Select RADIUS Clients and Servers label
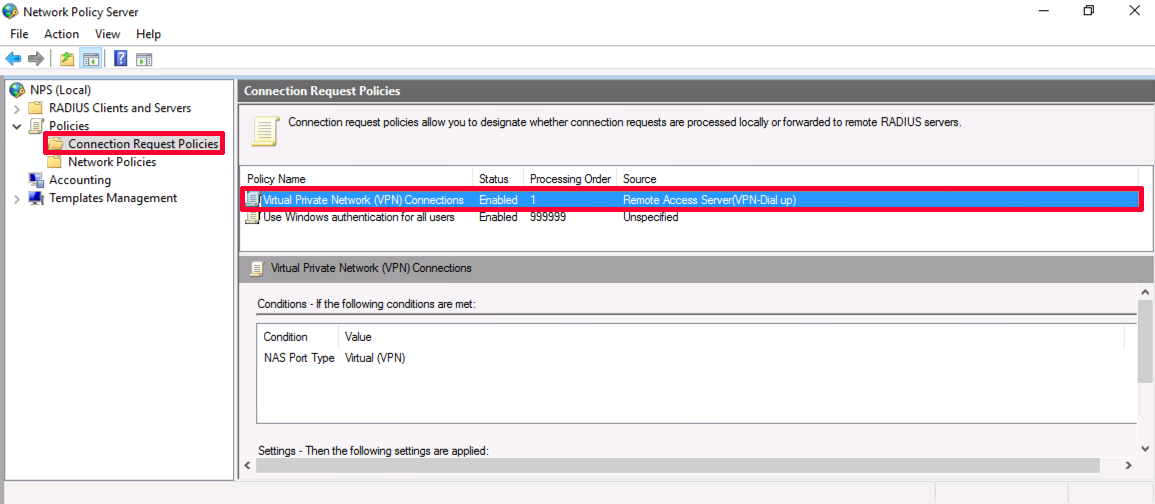 120,108
